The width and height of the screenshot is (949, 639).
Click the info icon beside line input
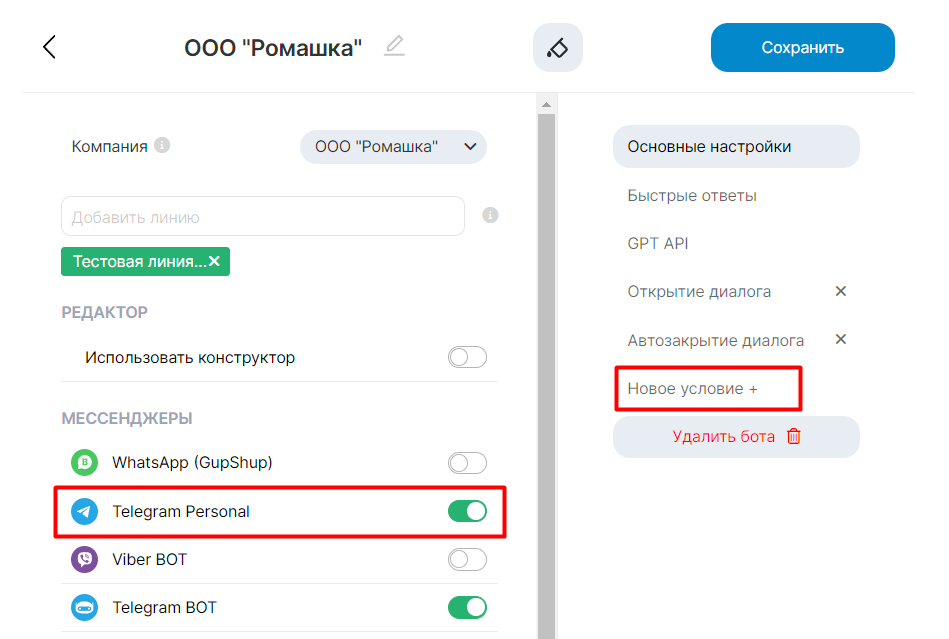pyautogui.click(x=490, y=215)
